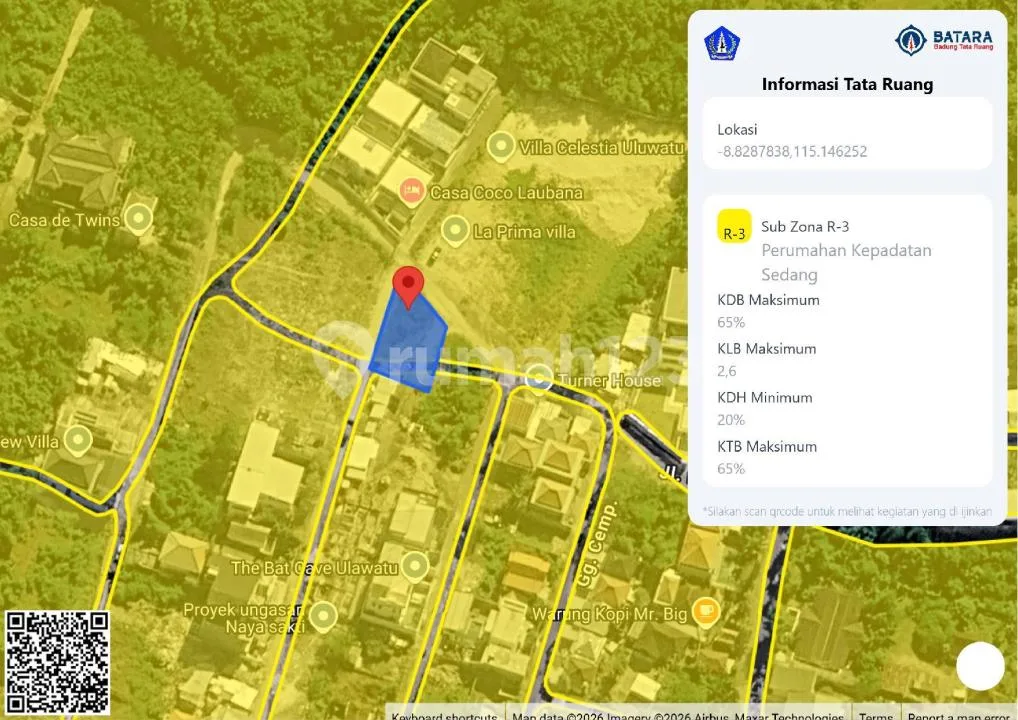Click the 'Informasi Tata Ruang' panel heading
1018x720 pixels.
(x=847, y=84)
